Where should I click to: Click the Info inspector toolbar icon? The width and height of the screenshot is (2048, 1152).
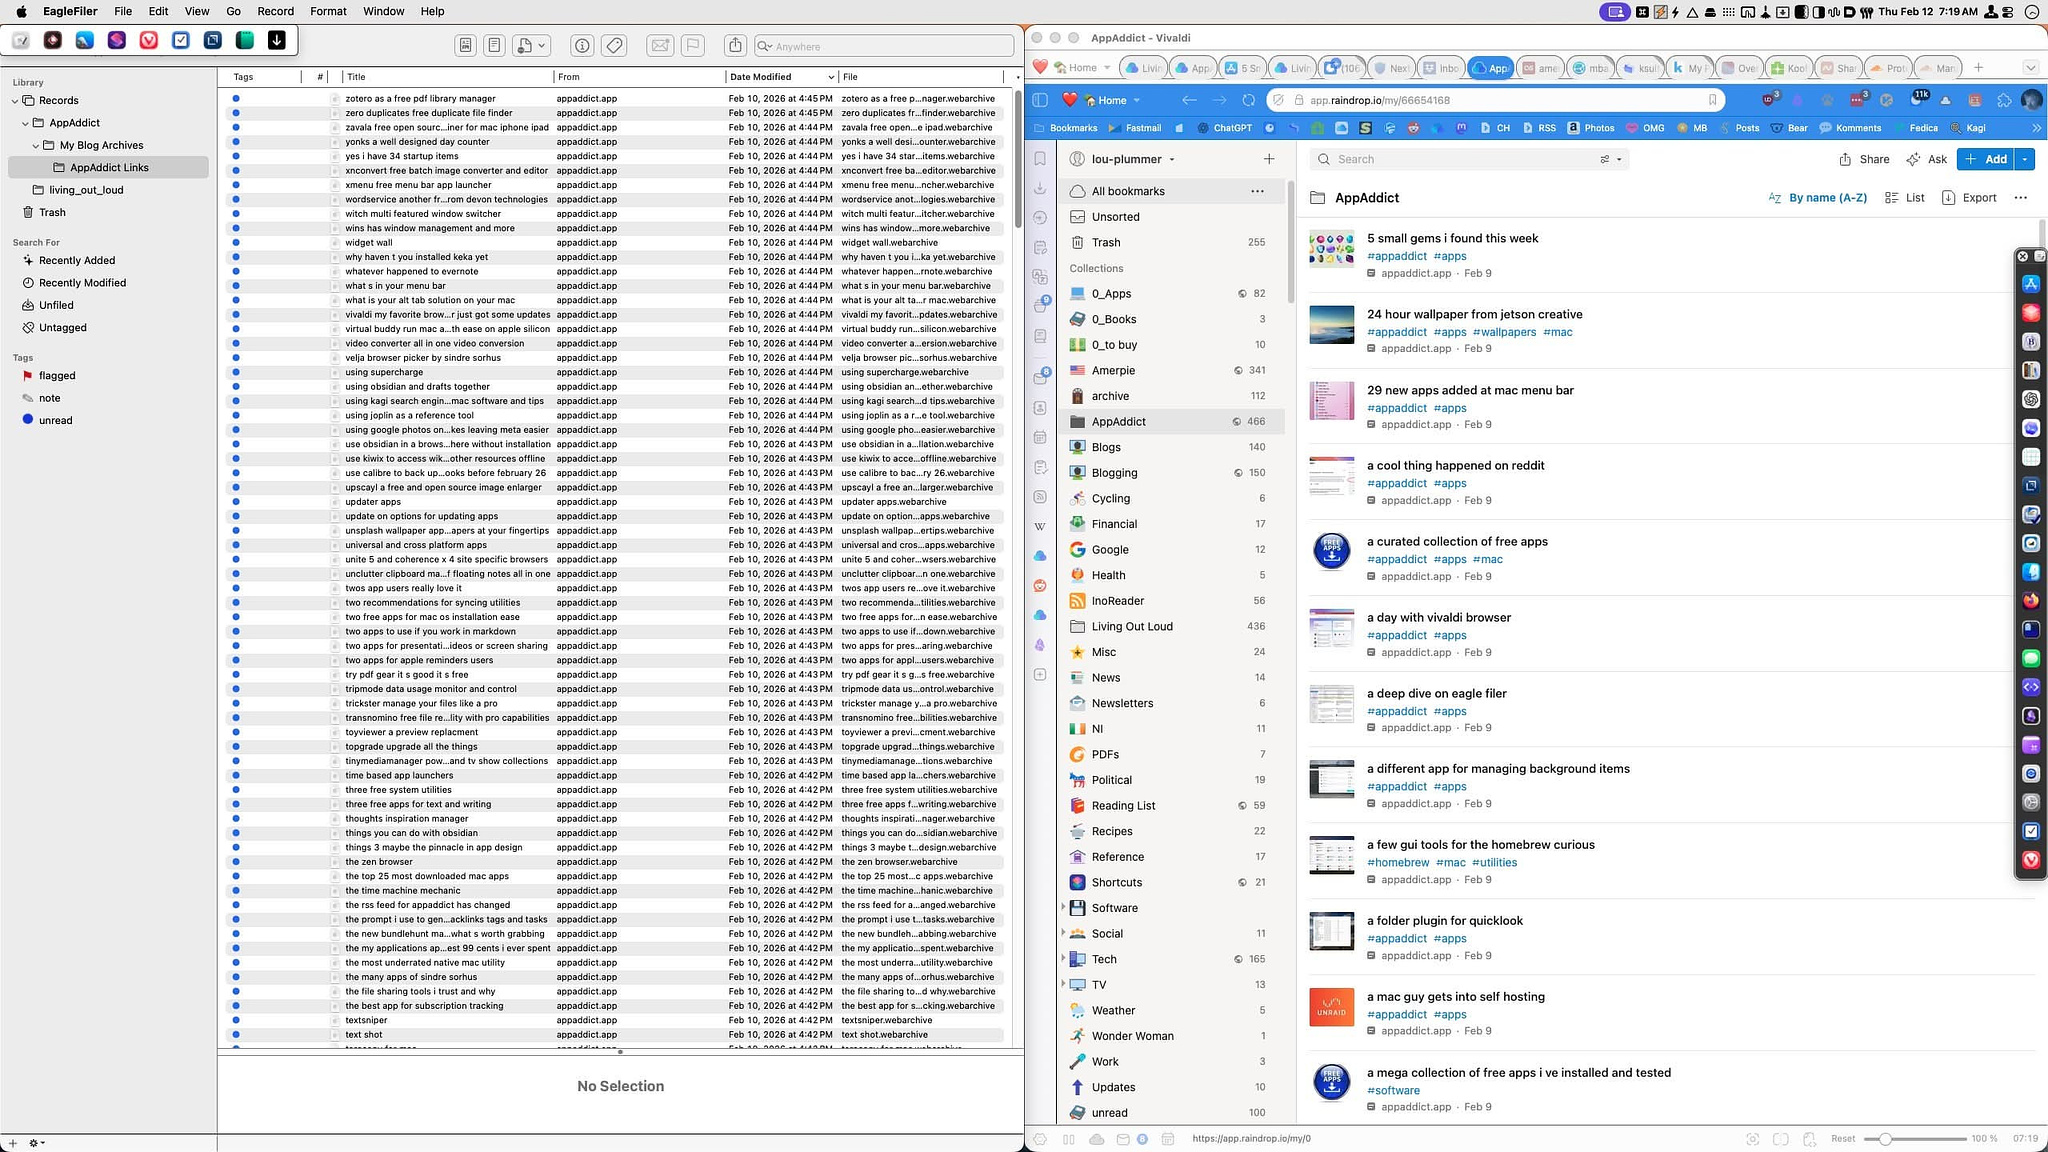(x=582, y=46)
